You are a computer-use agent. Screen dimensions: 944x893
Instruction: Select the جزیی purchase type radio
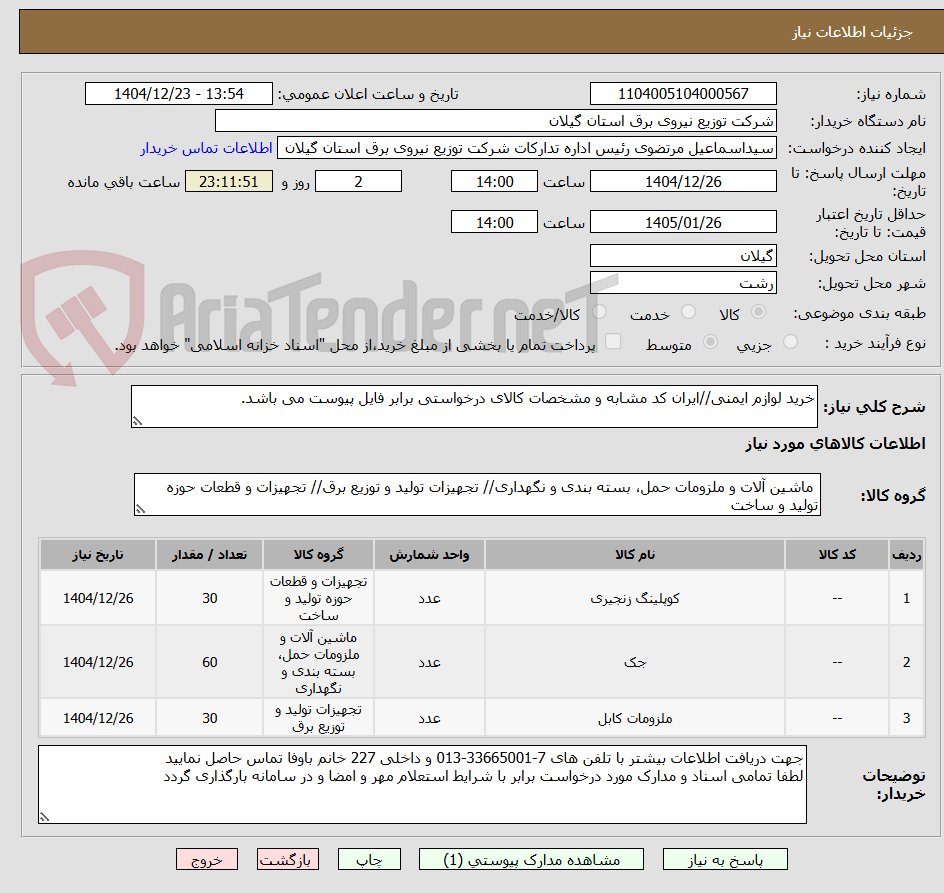click(790, 342)
